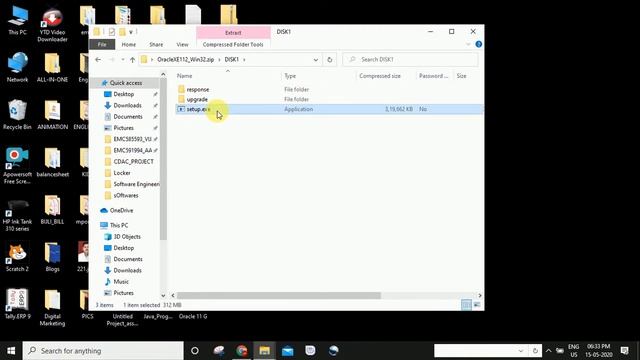Open Chrome from the taskbar
The width and height of the screenshot is (640, 360).
[242, 351]
